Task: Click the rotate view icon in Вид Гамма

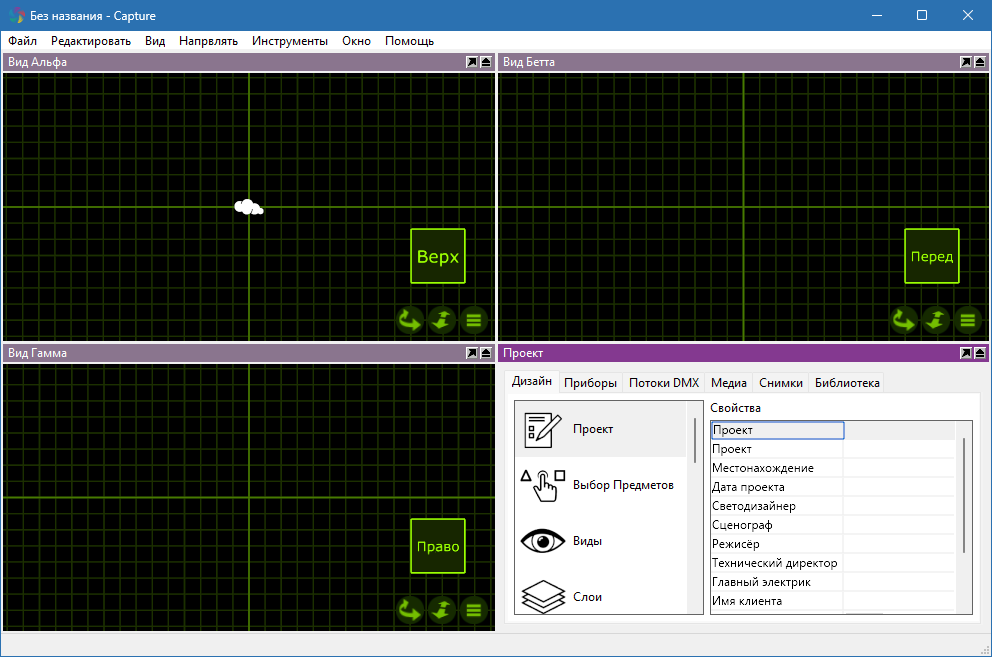Action: coord(409,610)
